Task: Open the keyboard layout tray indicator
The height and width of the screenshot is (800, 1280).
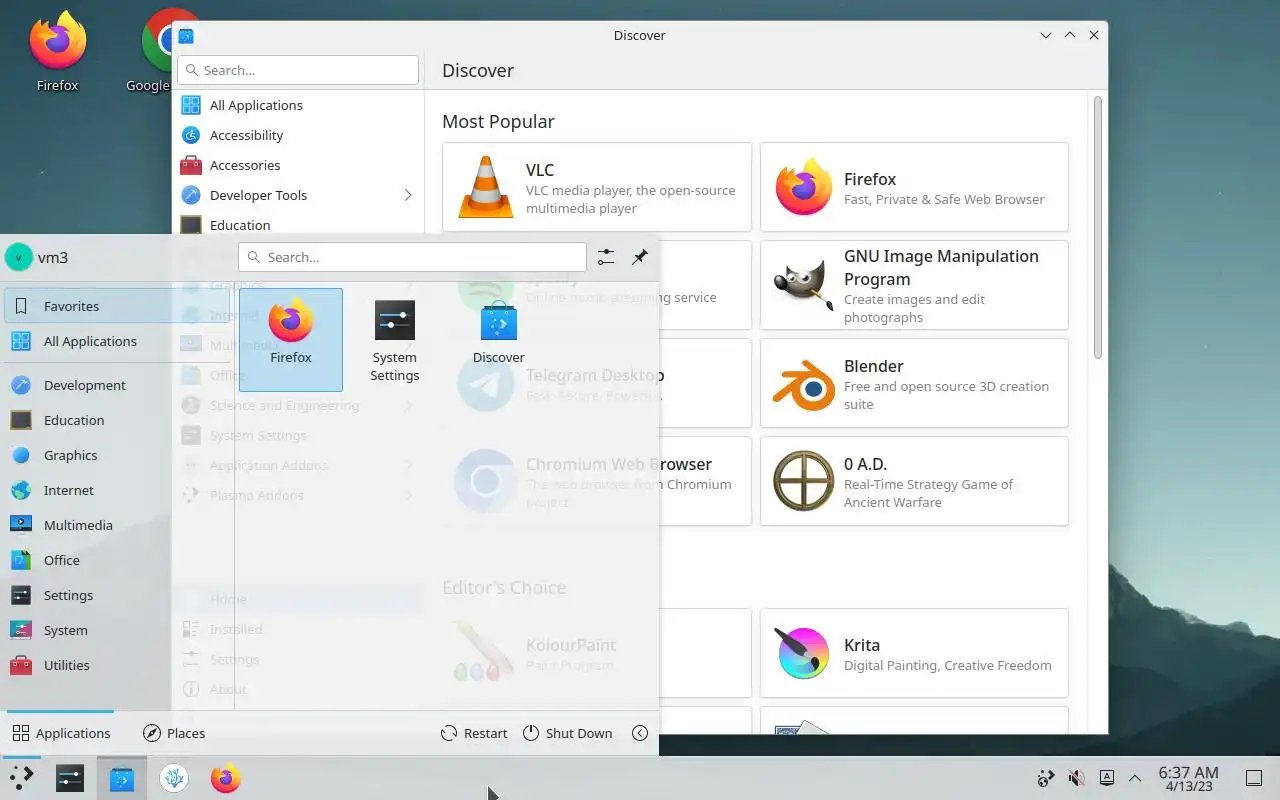Action: [x=1107, y=778]
